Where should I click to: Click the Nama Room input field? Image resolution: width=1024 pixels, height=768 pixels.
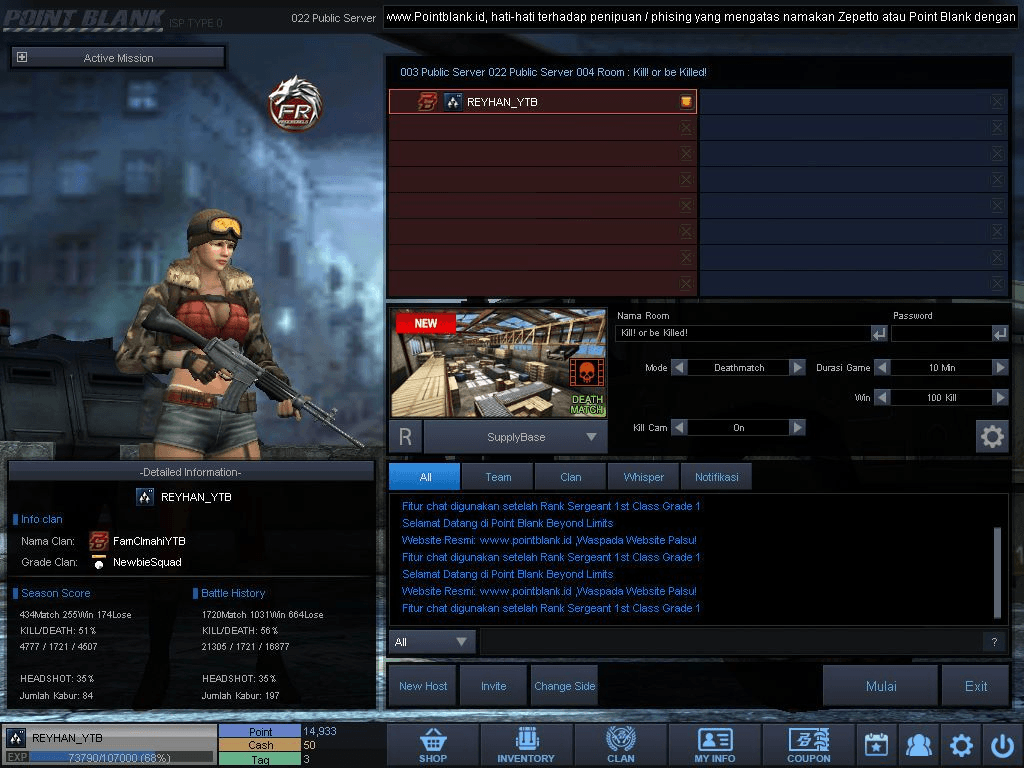(x=743, y=333)
